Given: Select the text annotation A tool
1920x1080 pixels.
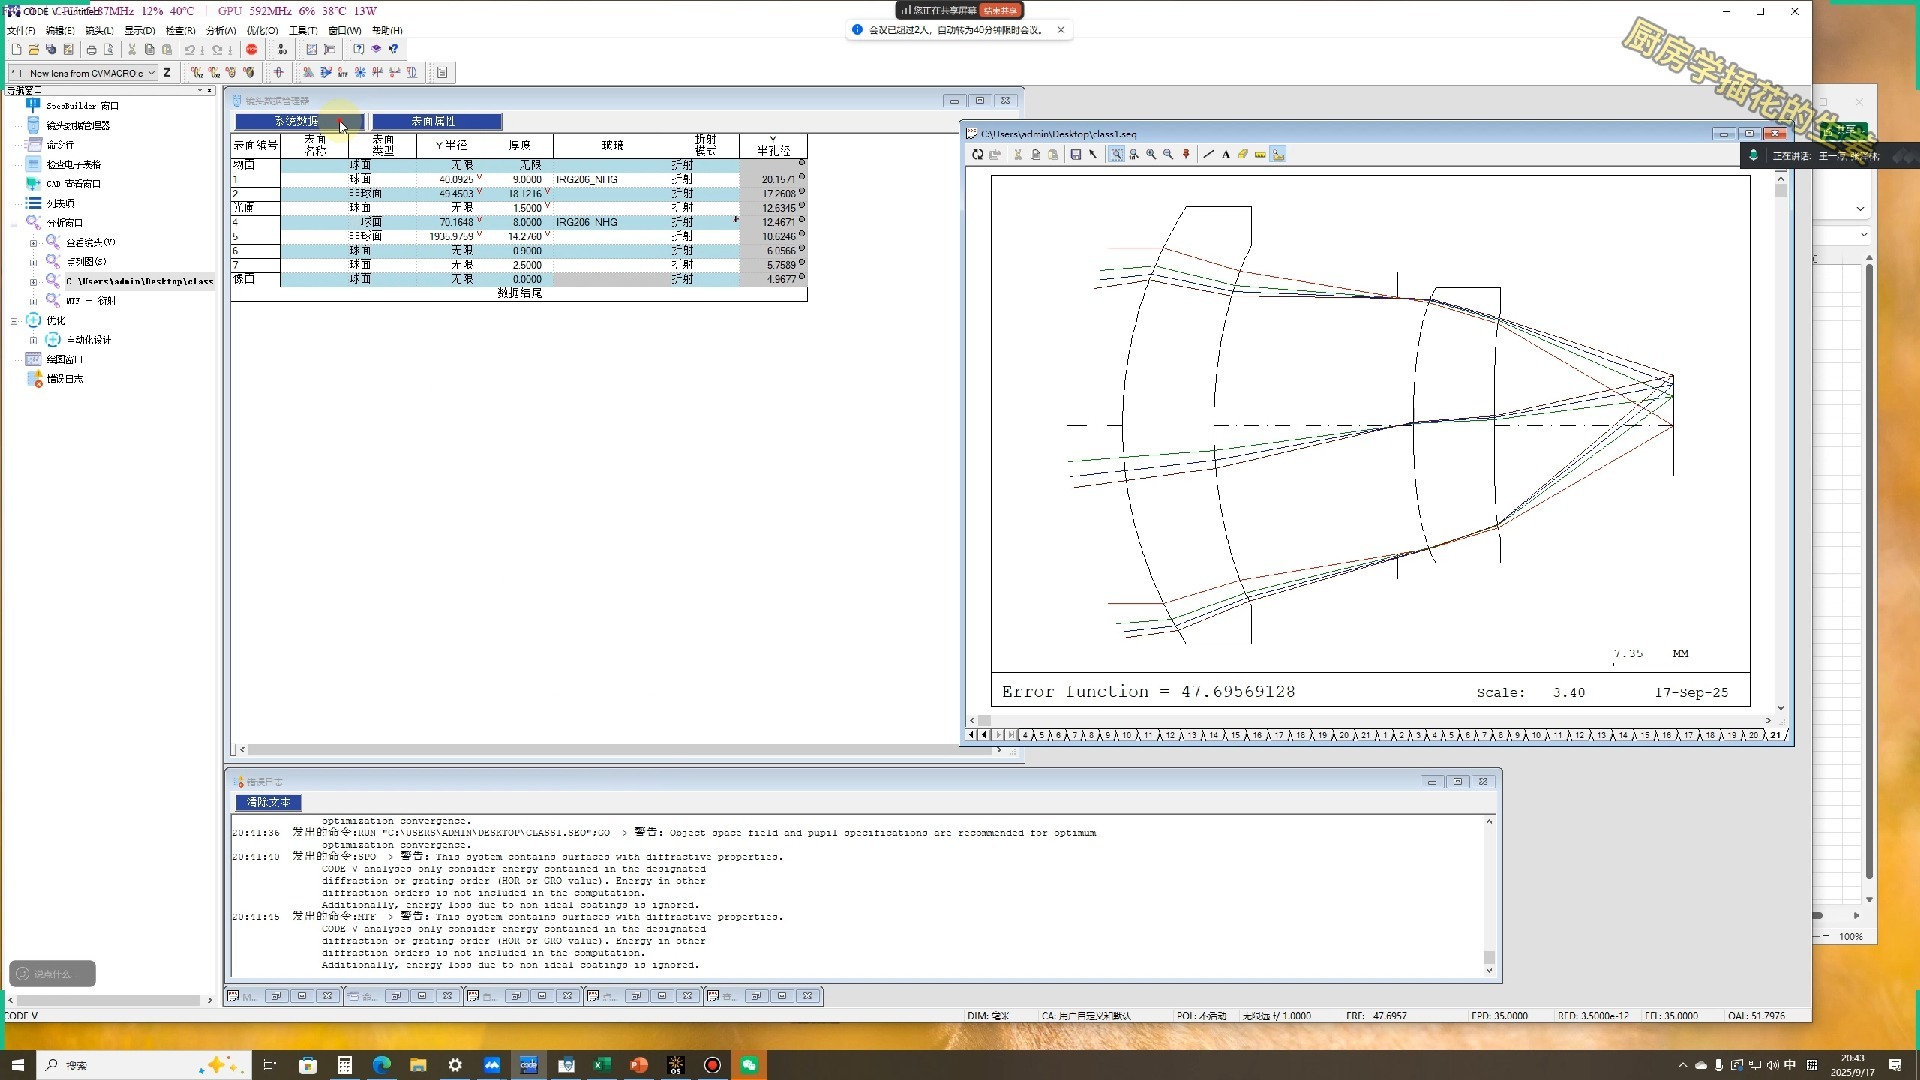Looking at the screenshot, I should [x=1226, y=155].
